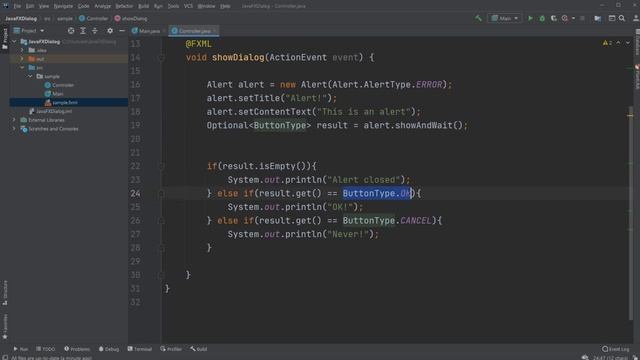Image resolution: width=640 pixels, height=360 pixels.
Task: Click JavaFXDialog in breadcrumb bar
Action: tap(21, 18)
